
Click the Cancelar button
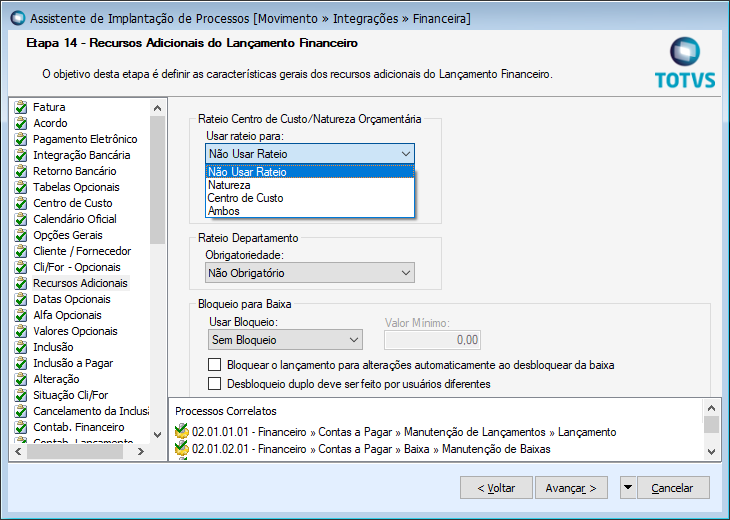click(673, 487)
